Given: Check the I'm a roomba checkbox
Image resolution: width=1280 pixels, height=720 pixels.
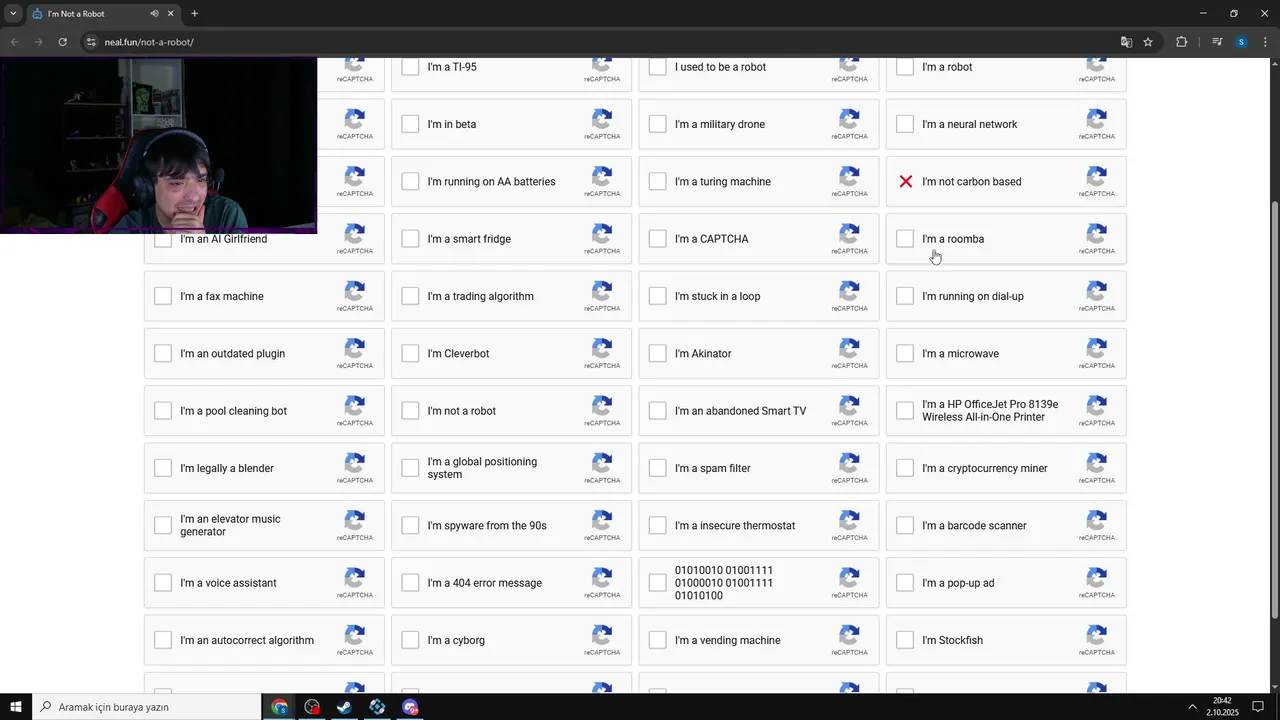Looking at the screenshot, I should [x=905, y=239].
